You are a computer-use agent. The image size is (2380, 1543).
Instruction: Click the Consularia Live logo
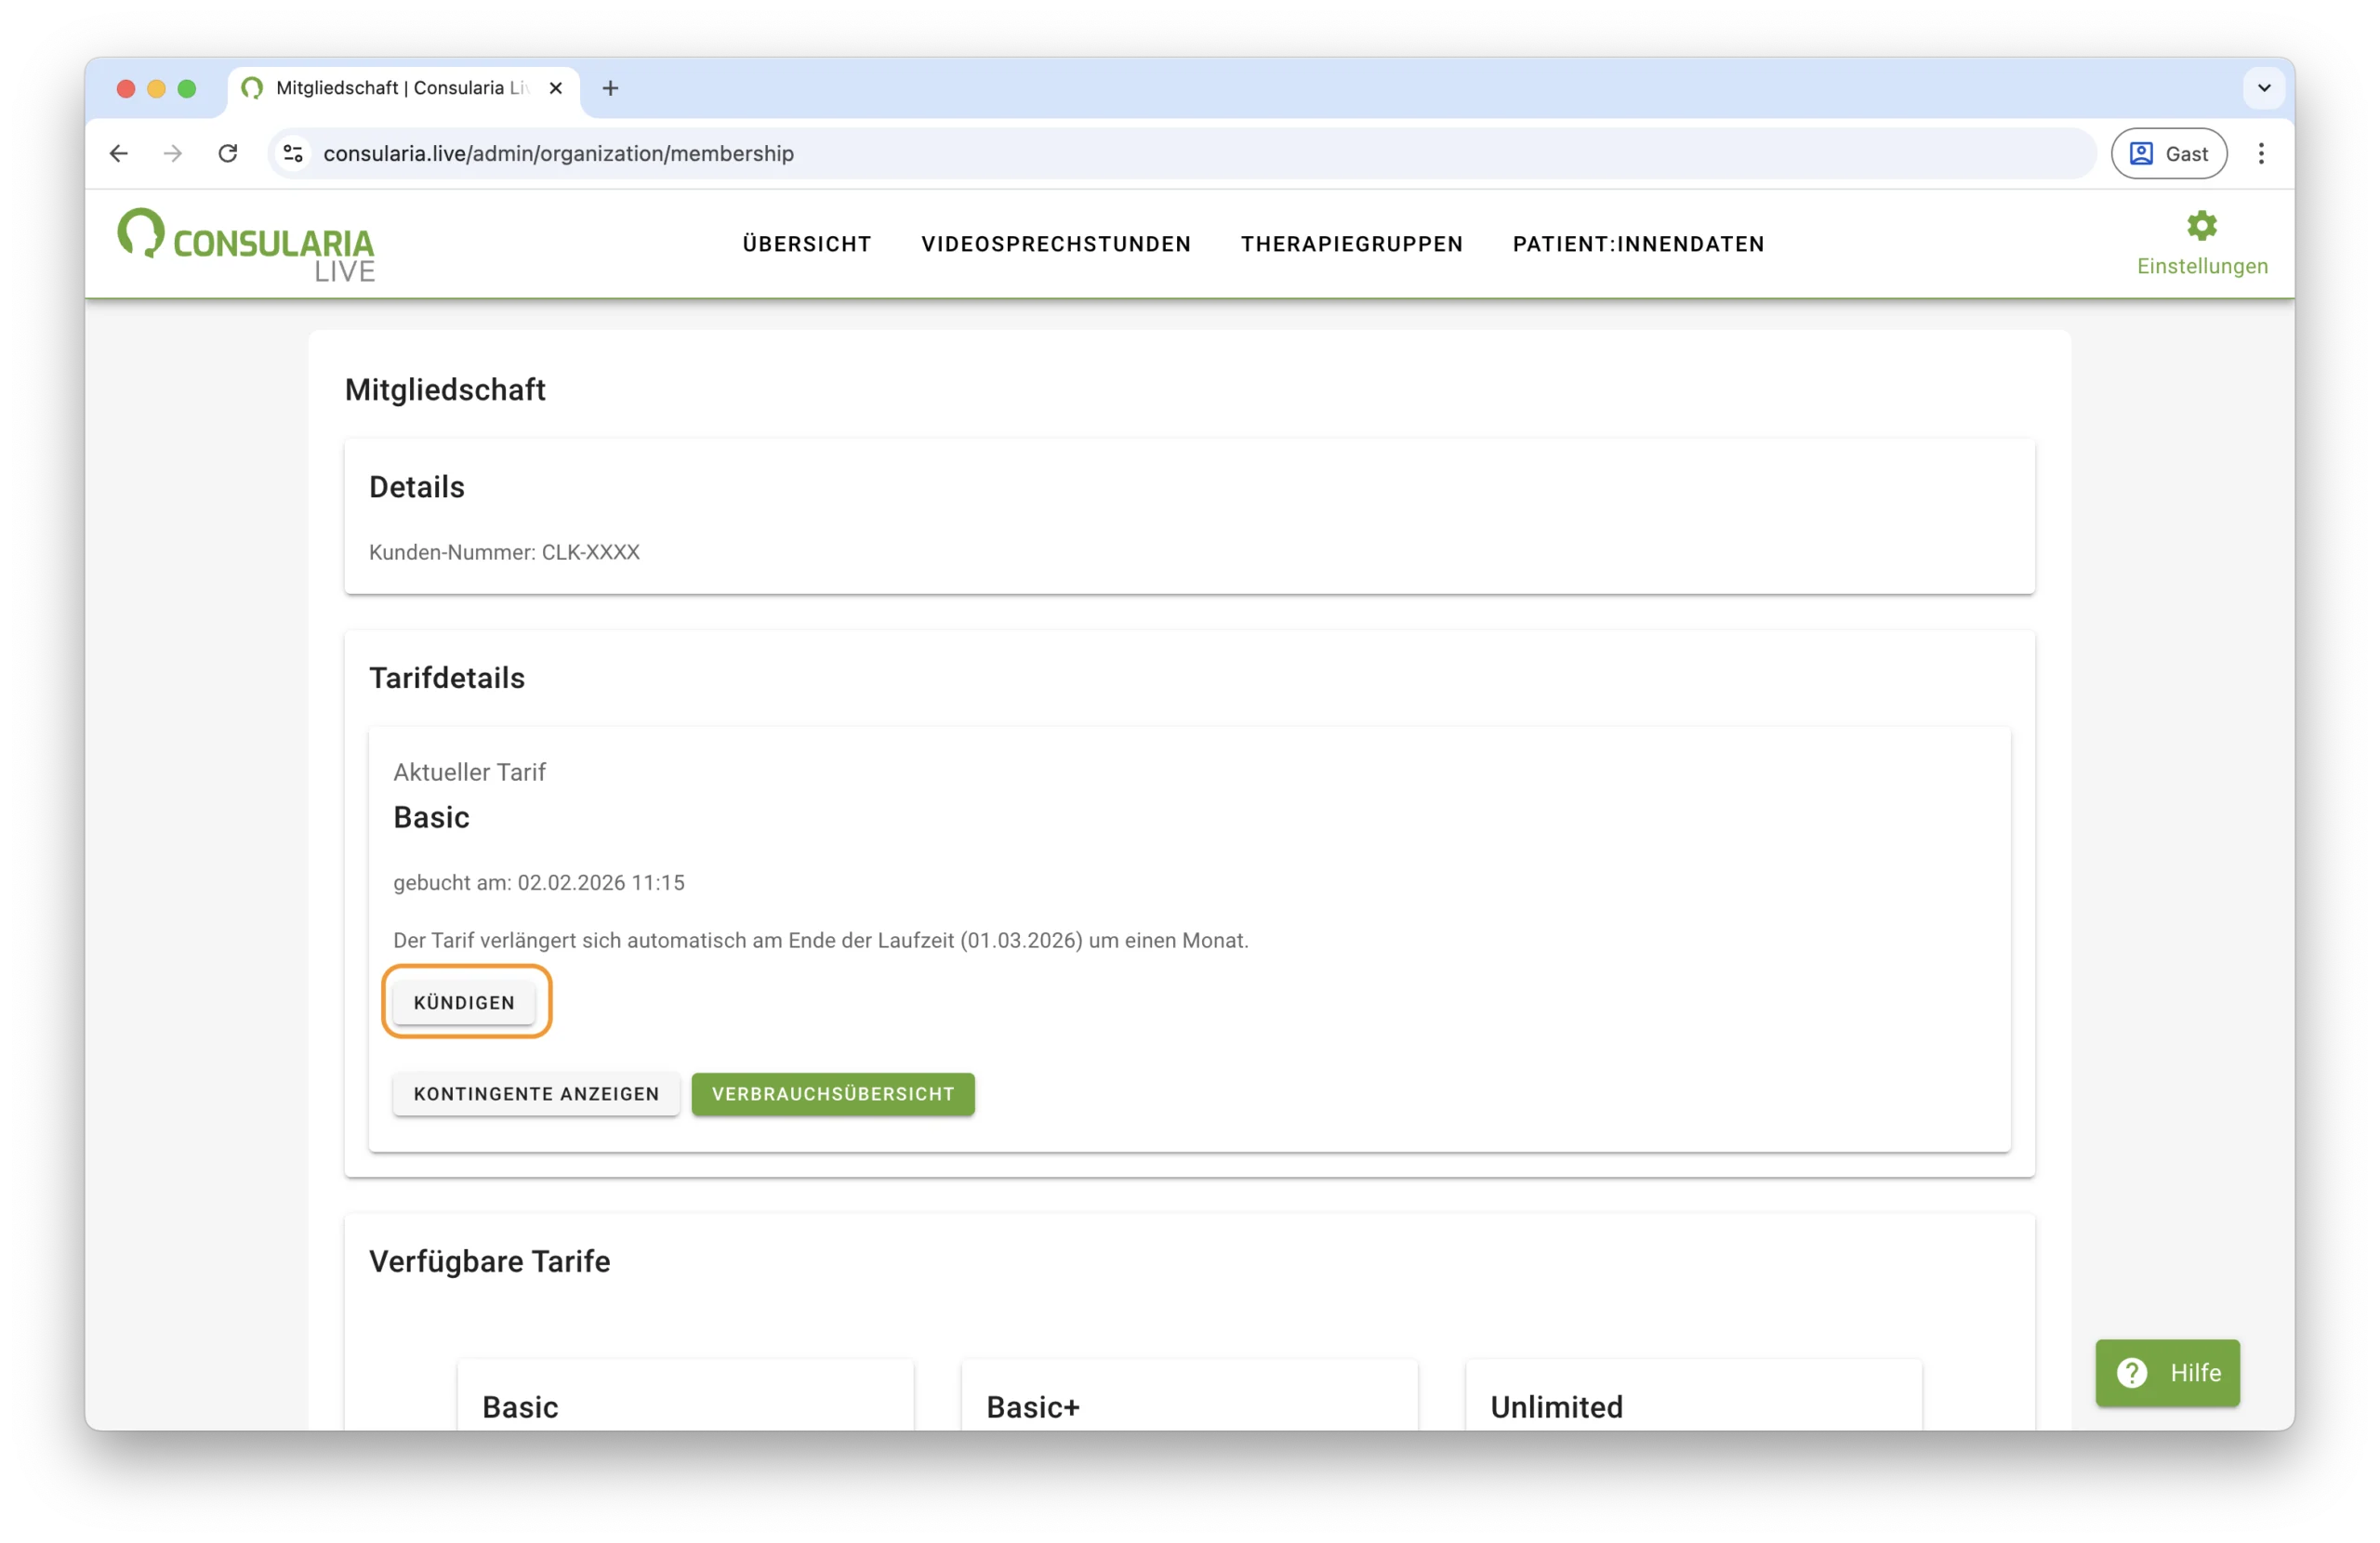(x=246, y=245)
